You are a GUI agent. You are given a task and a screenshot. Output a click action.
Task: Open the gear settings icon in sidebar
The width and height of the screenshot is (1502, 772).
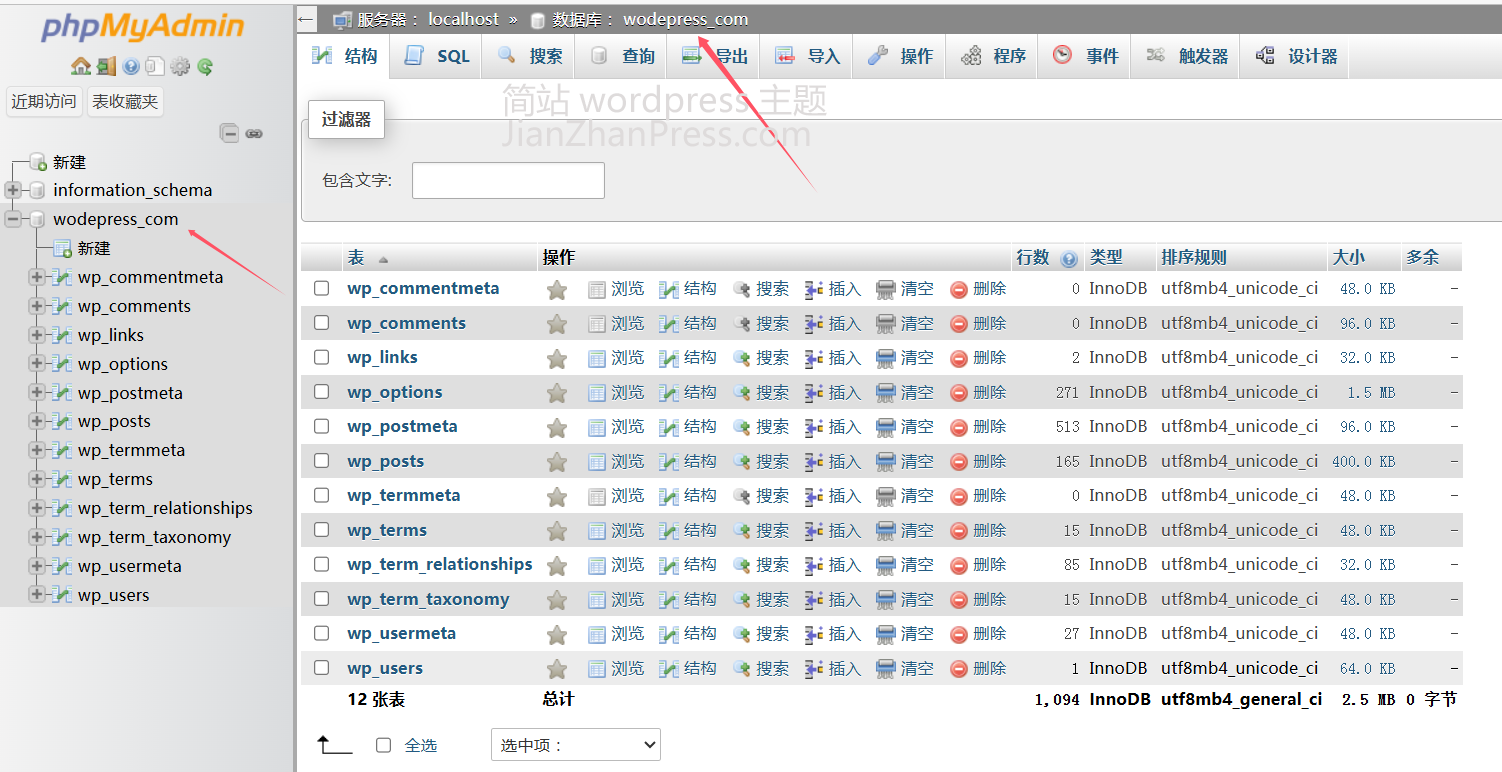point(180,66)
